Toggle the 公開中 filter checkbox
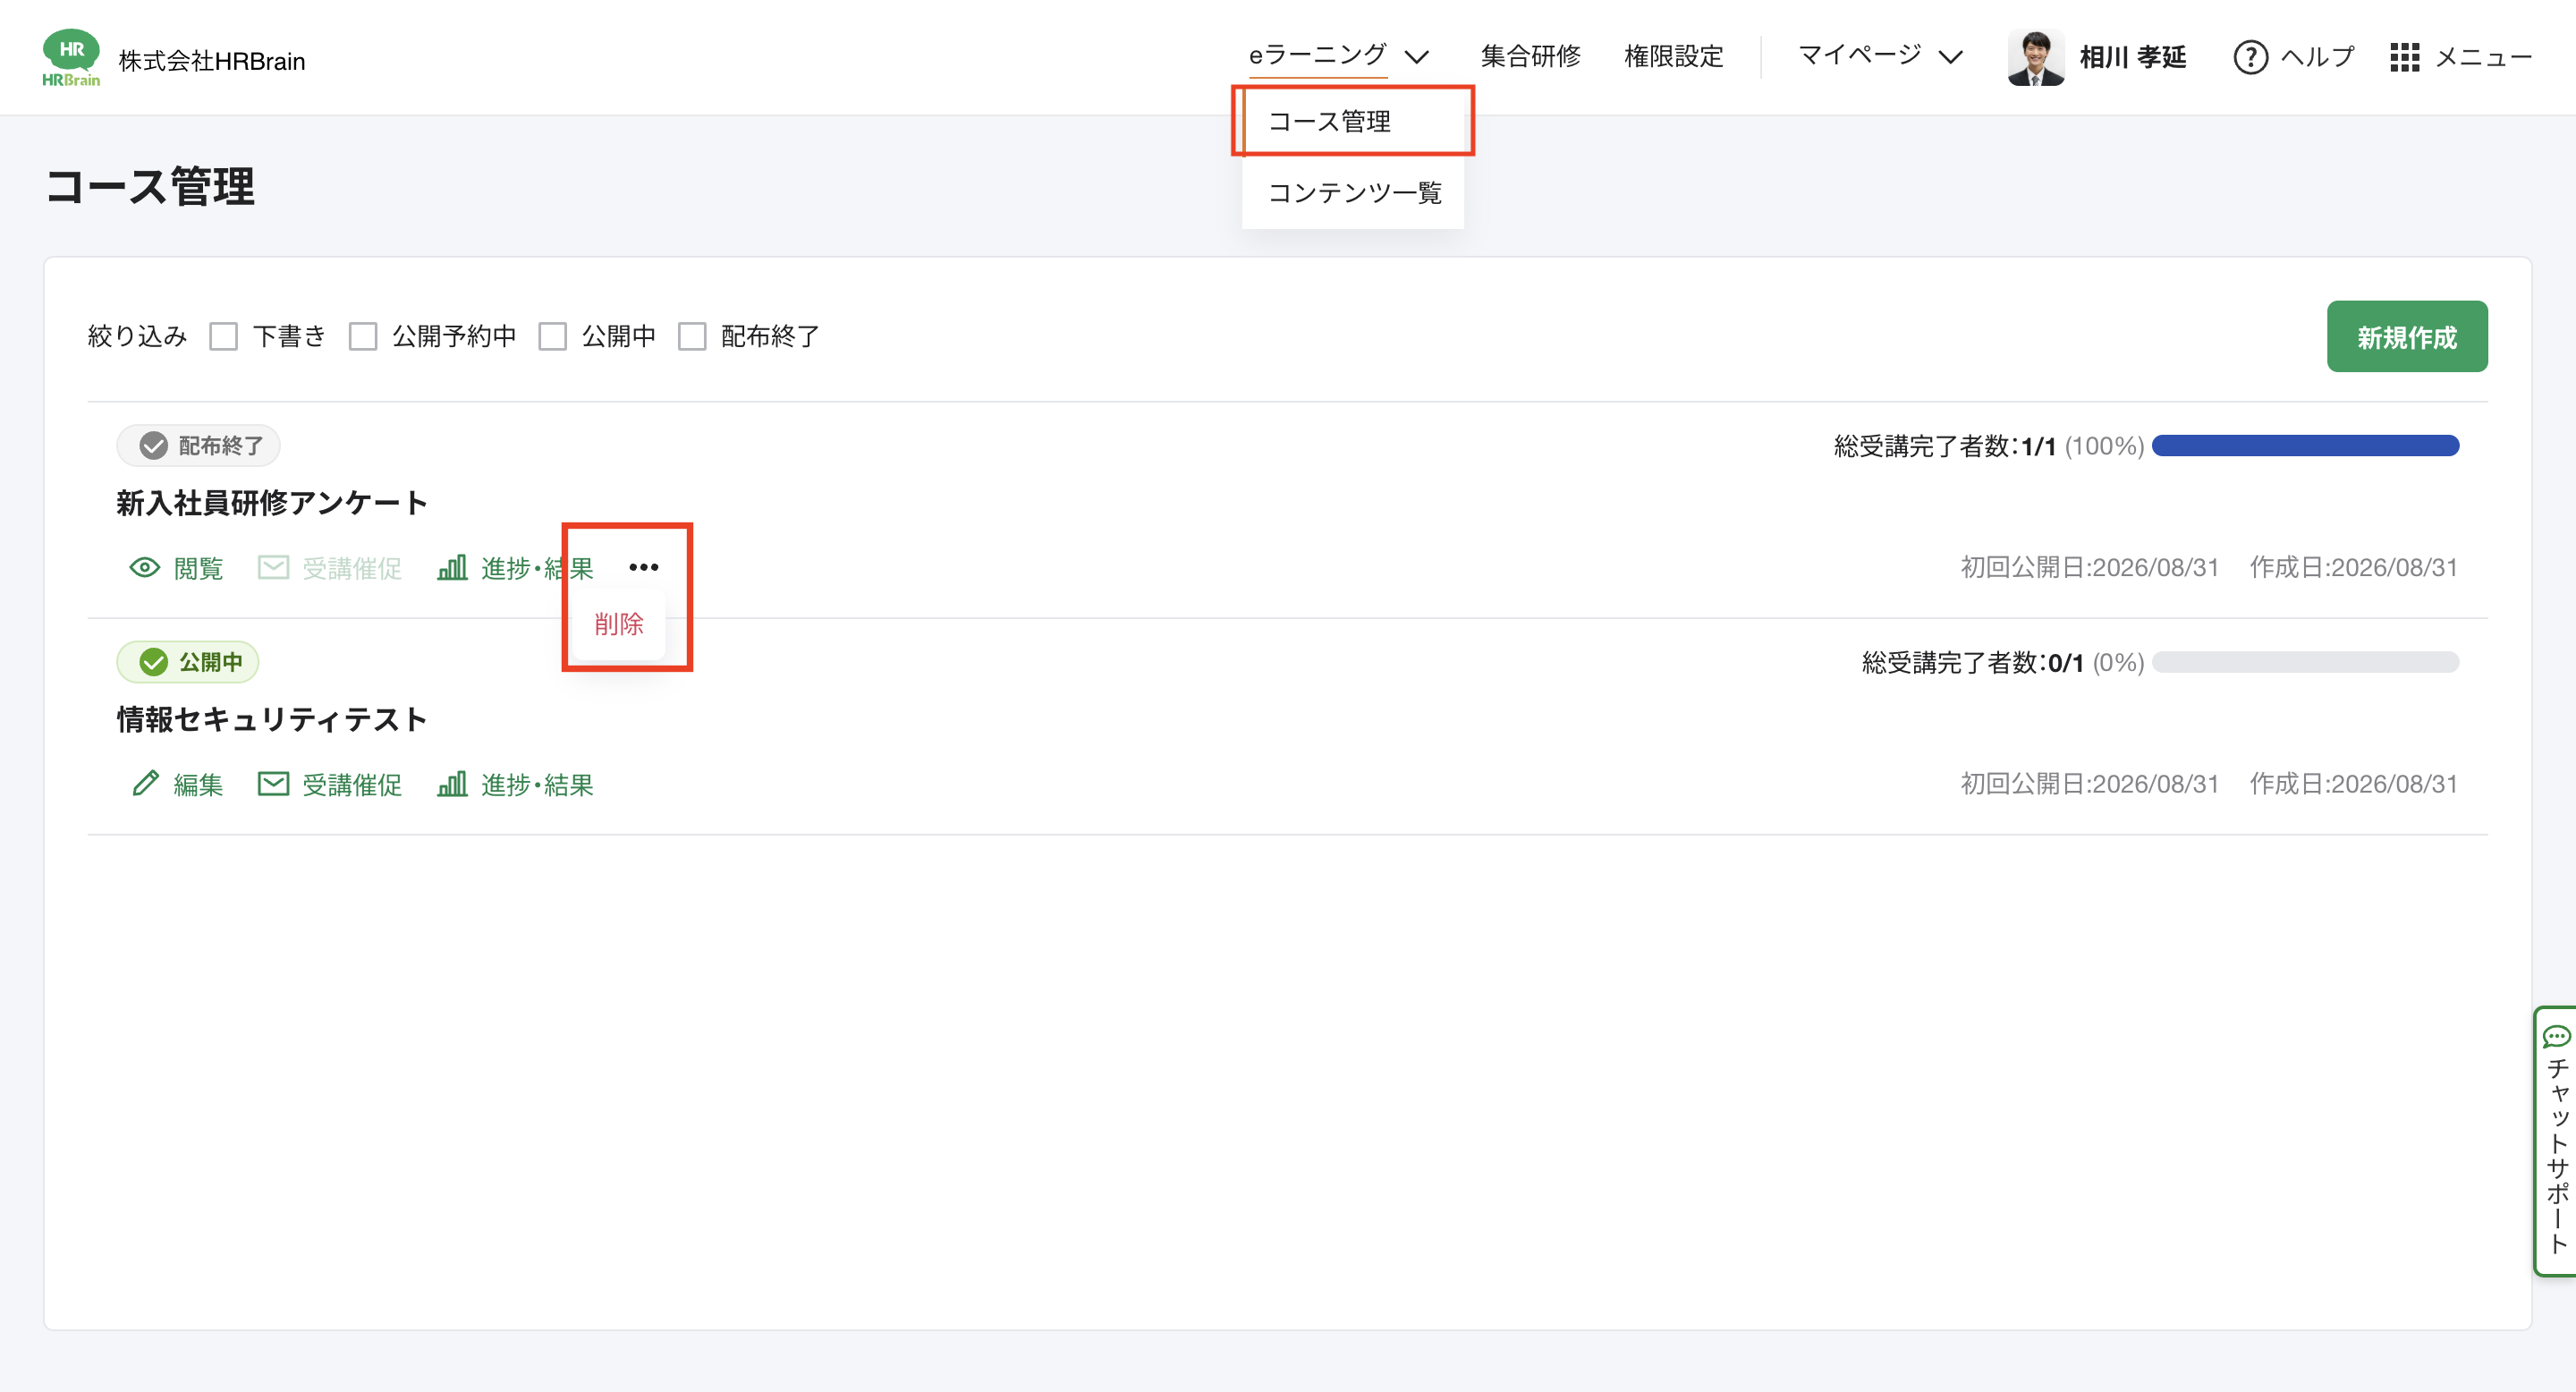 (x=553, y=336)
